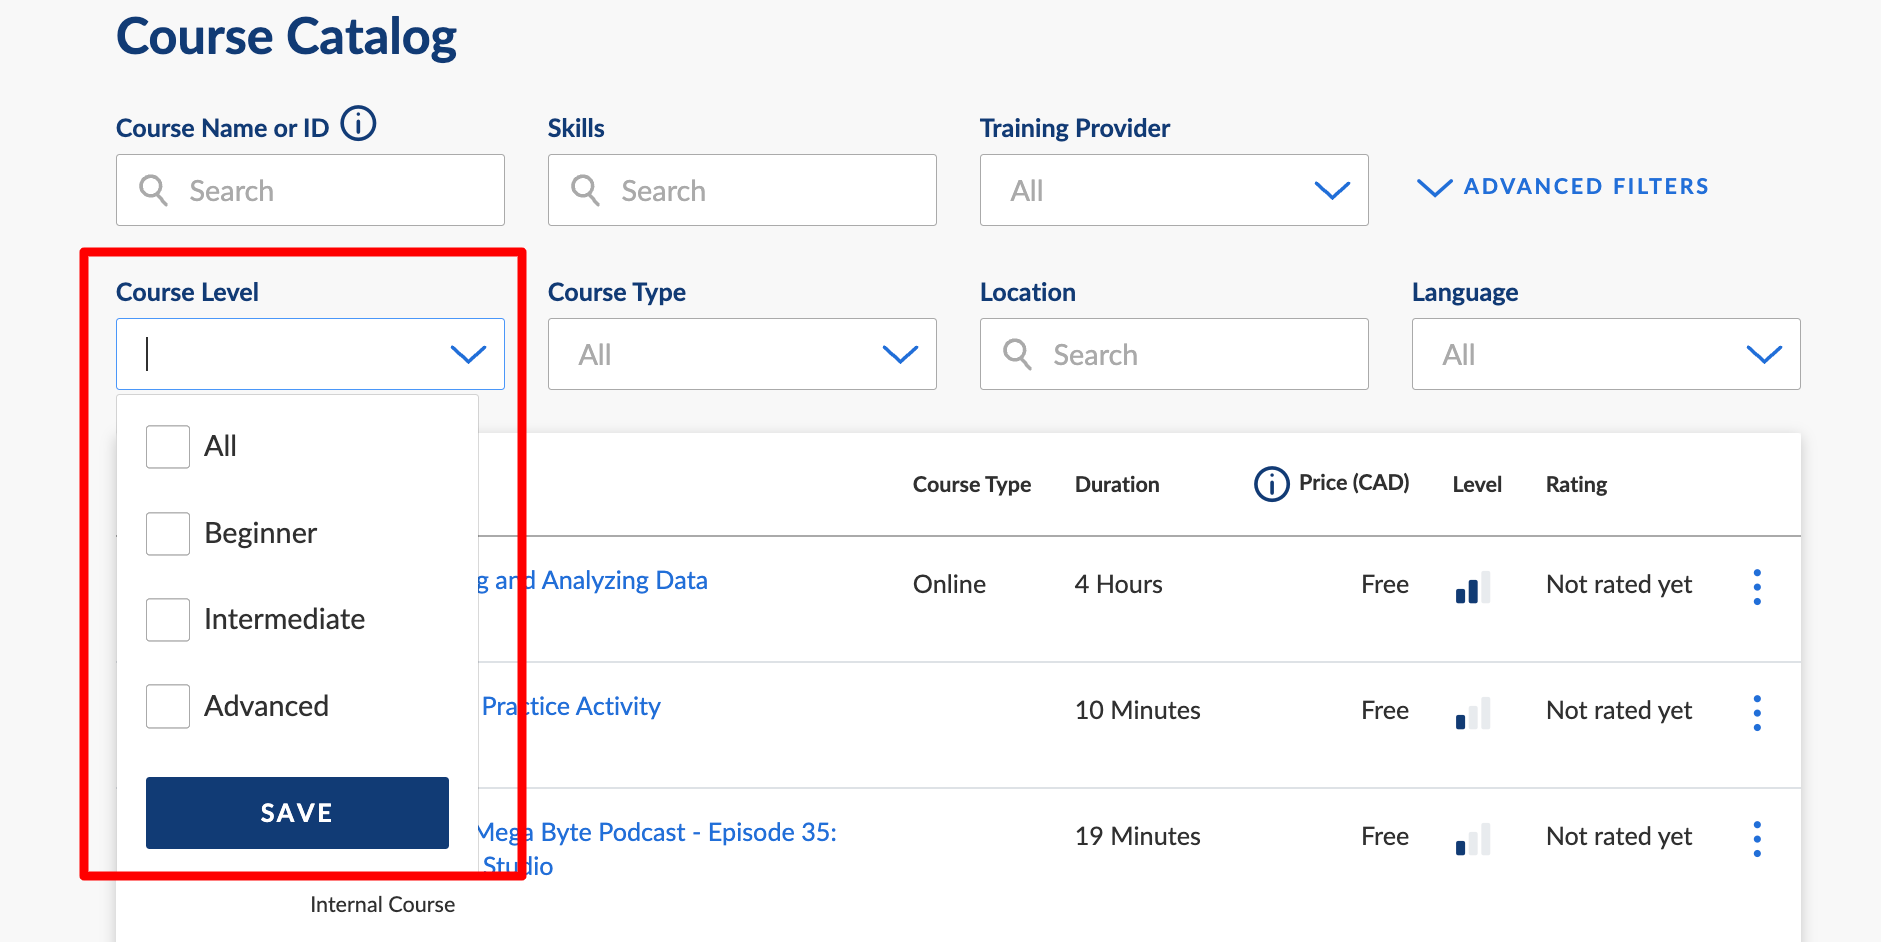Click info icon next to Price (CAD)
This screenshot has height=942, width=1881.
[1271, 484]
